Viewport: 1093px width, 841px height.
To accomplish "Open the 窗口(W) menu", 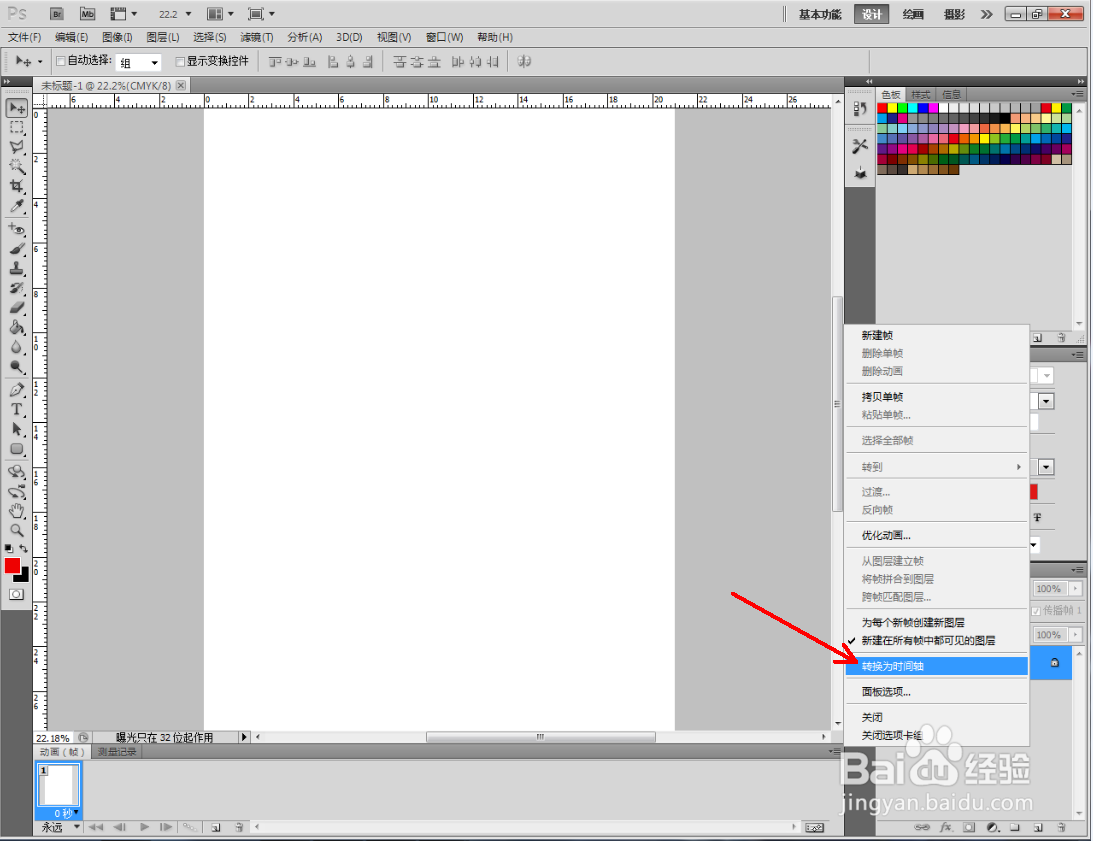I will pos(444,37).
